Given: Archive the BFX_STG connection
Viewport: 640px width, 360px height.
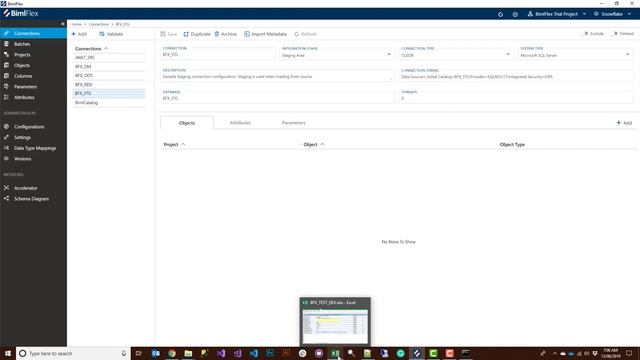Looking at the screenshot, I should click(225, 34).
